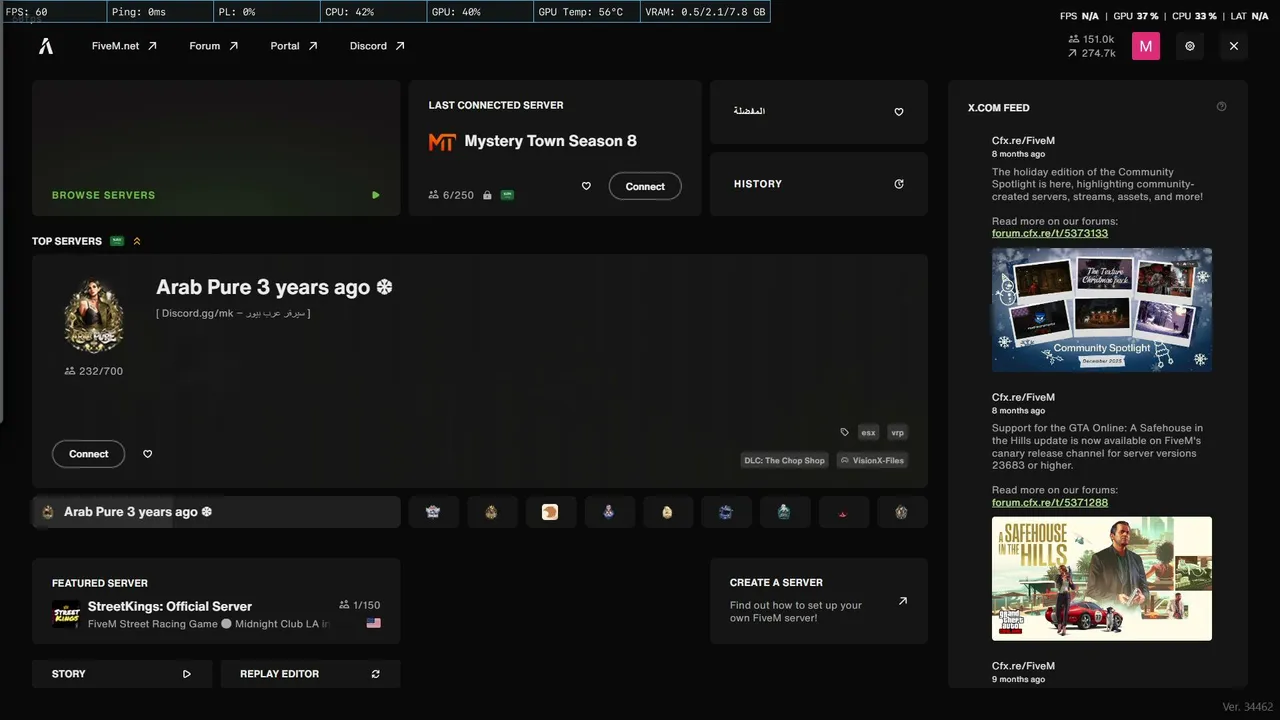1280x720 pixels.
Task: Click the esx tag on Arab Pure
Action: pos(868,433)
